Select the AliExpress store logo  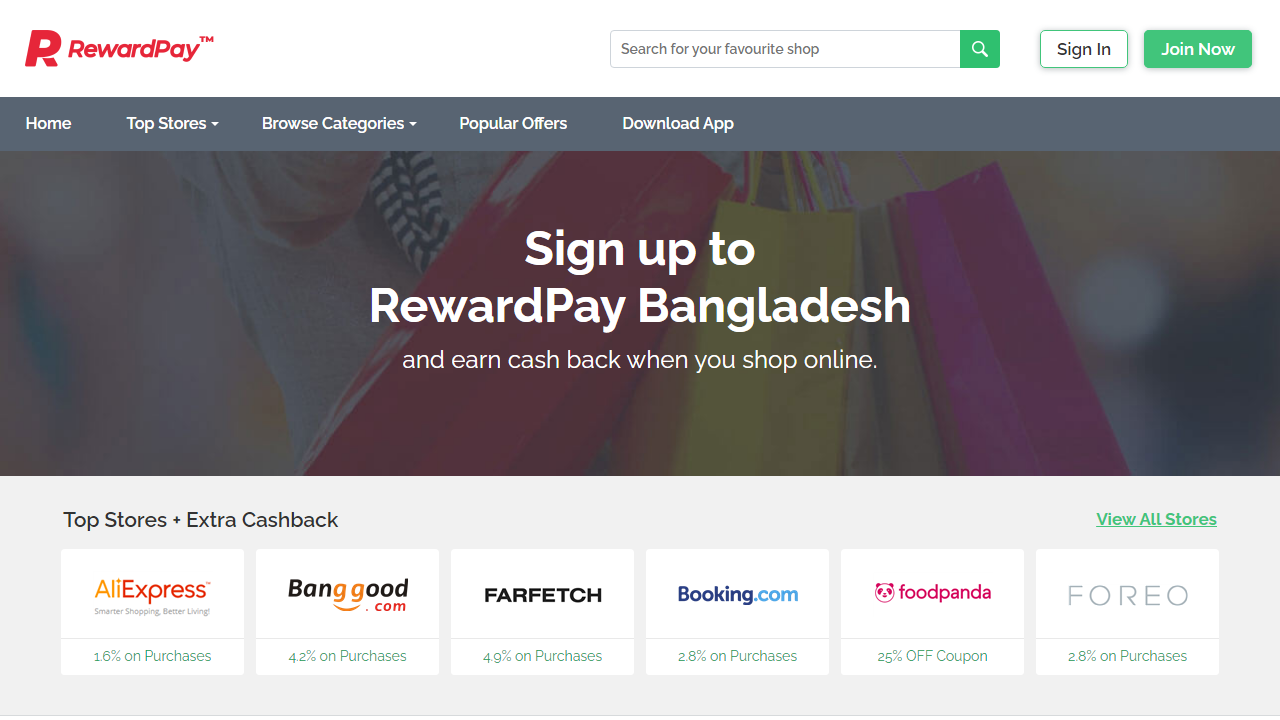coord(152,592)
